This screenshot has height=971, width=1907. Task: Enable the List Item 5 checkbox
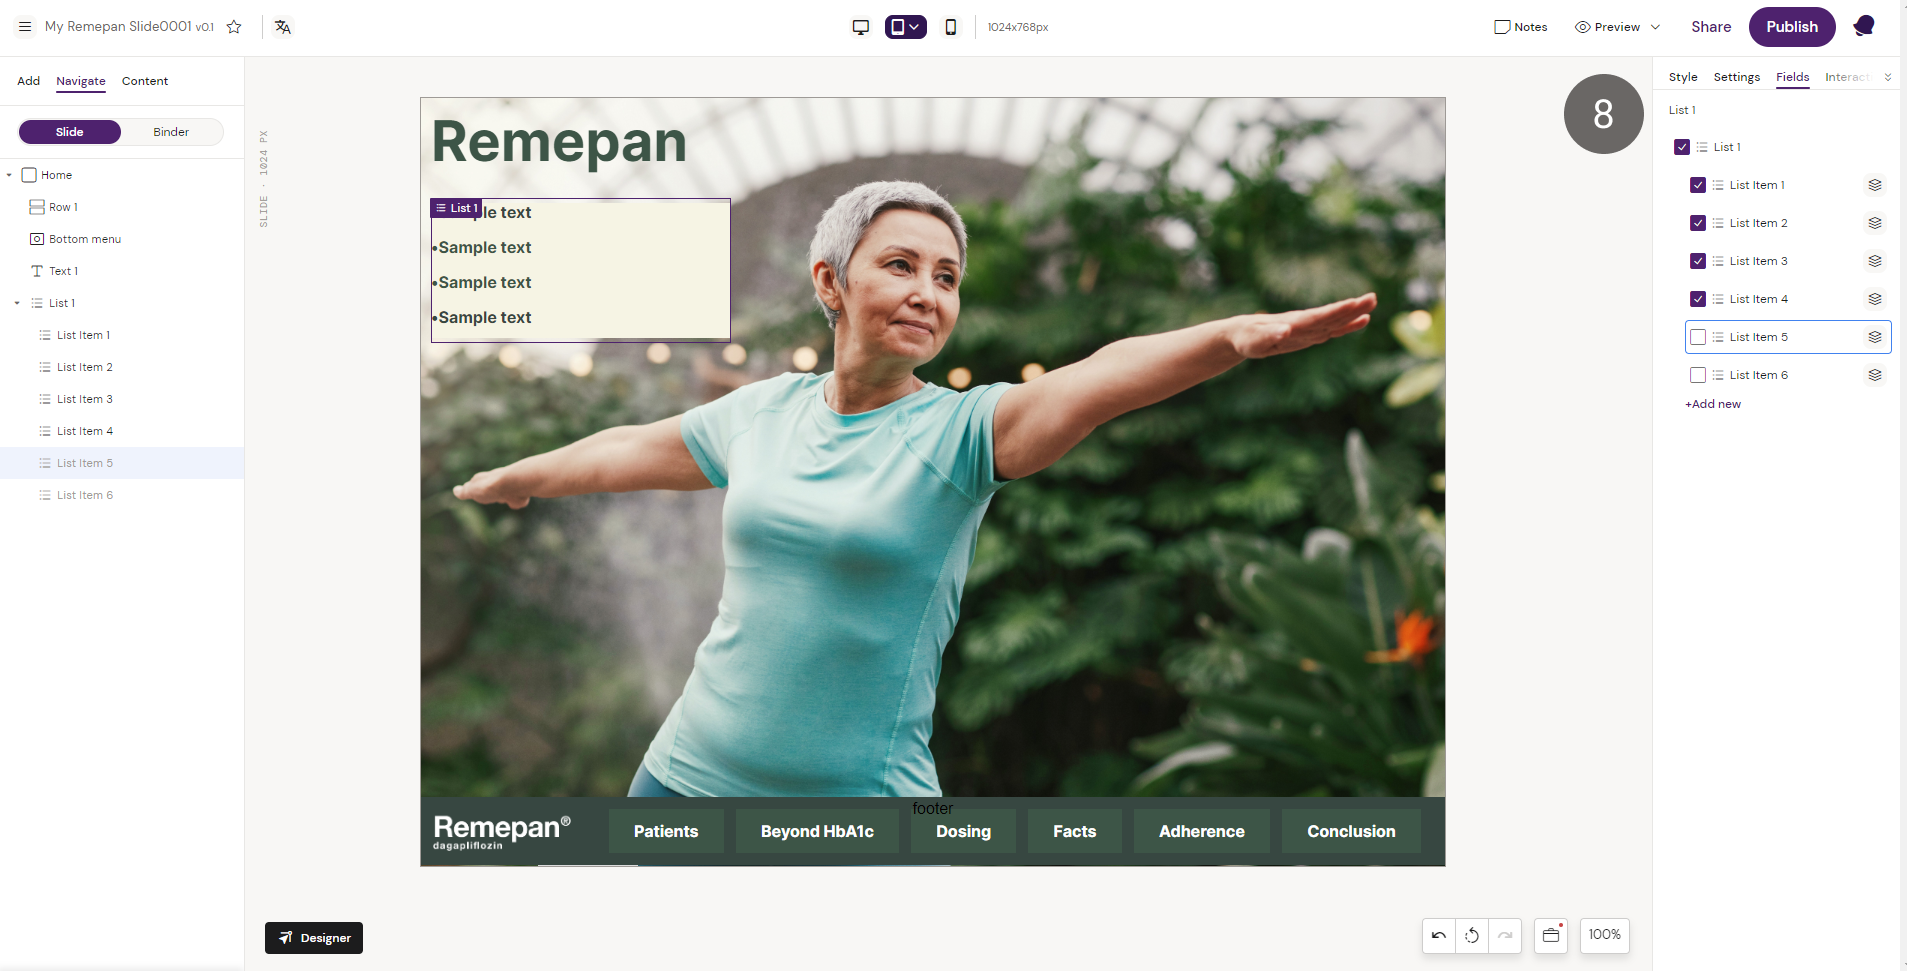click(x=1697, y=337)
